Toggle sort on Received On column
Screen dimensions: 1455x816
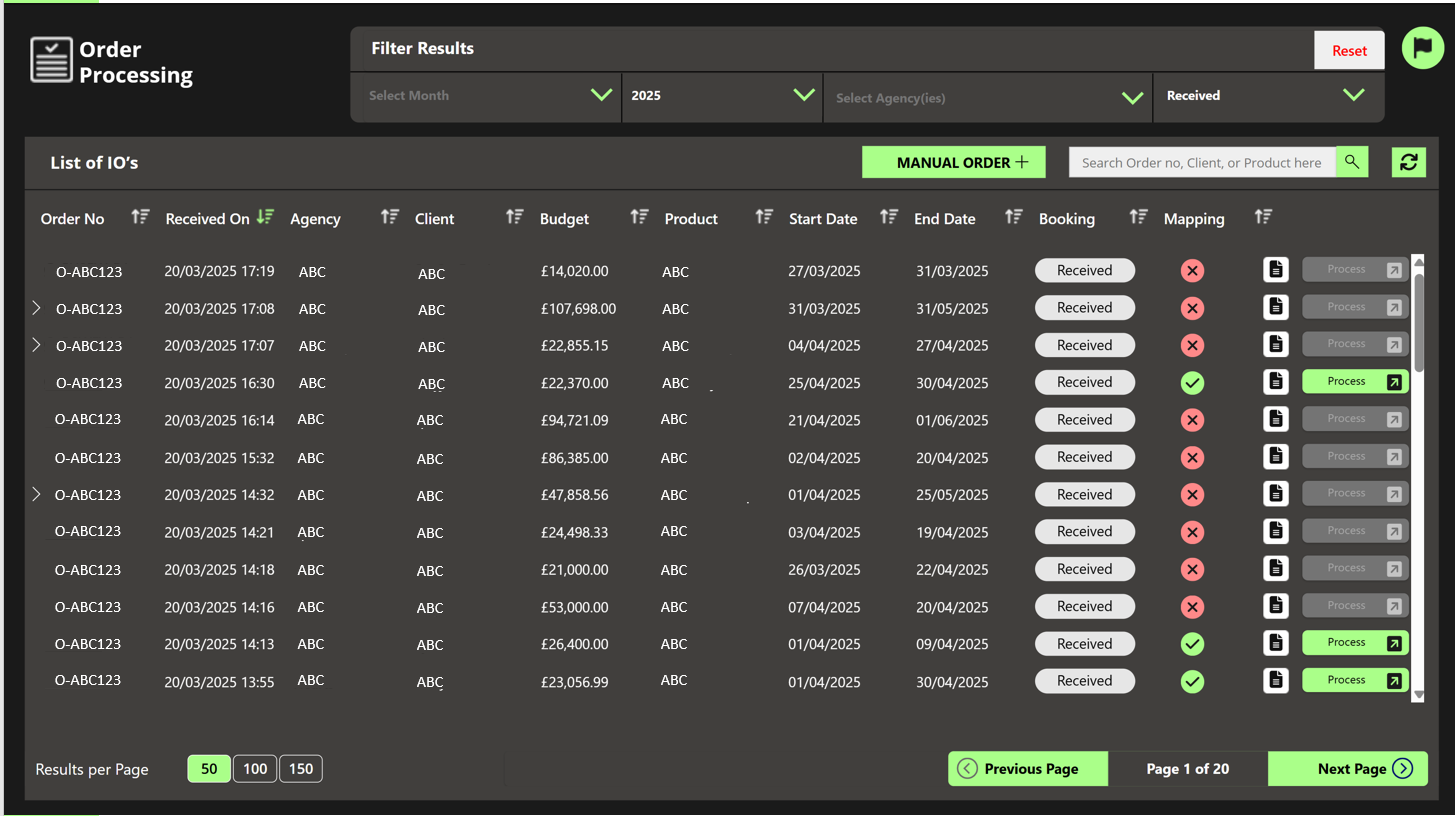265,217
